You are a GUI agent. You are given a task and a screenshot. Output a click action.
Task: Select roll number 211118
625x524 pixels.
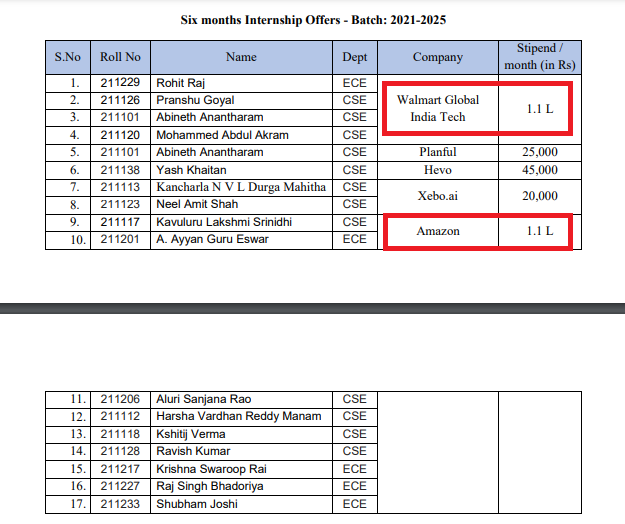pos(120,434)
